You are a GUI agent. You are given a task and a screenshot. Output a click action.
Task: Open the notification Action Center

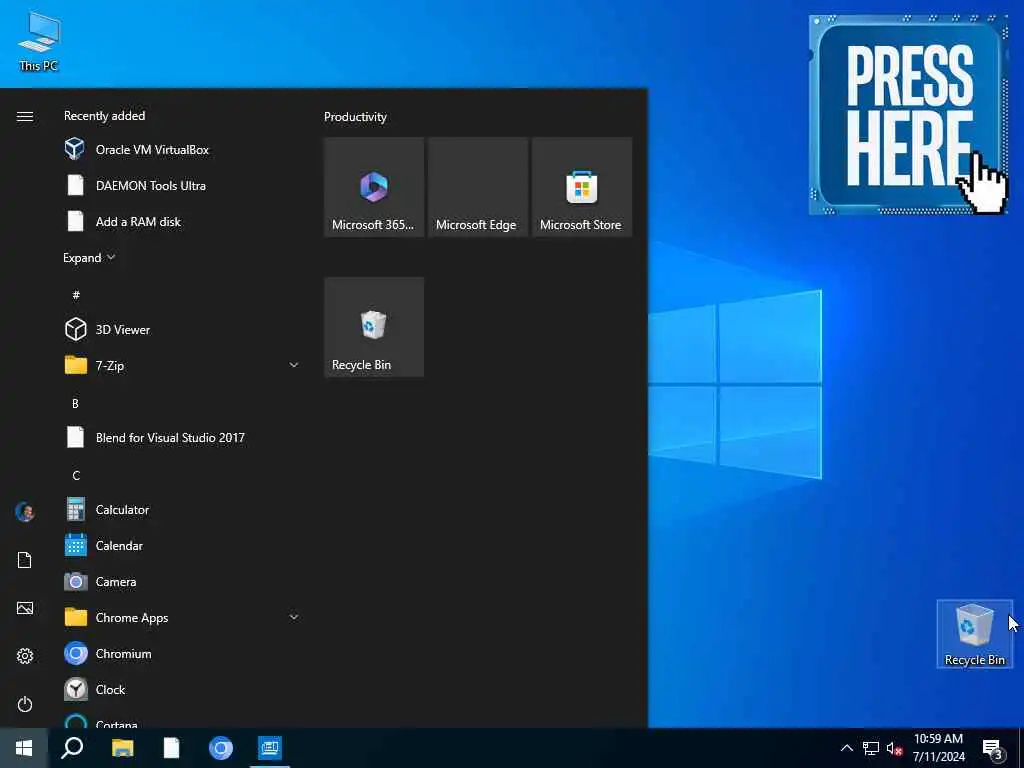click(x=993, y=748)
